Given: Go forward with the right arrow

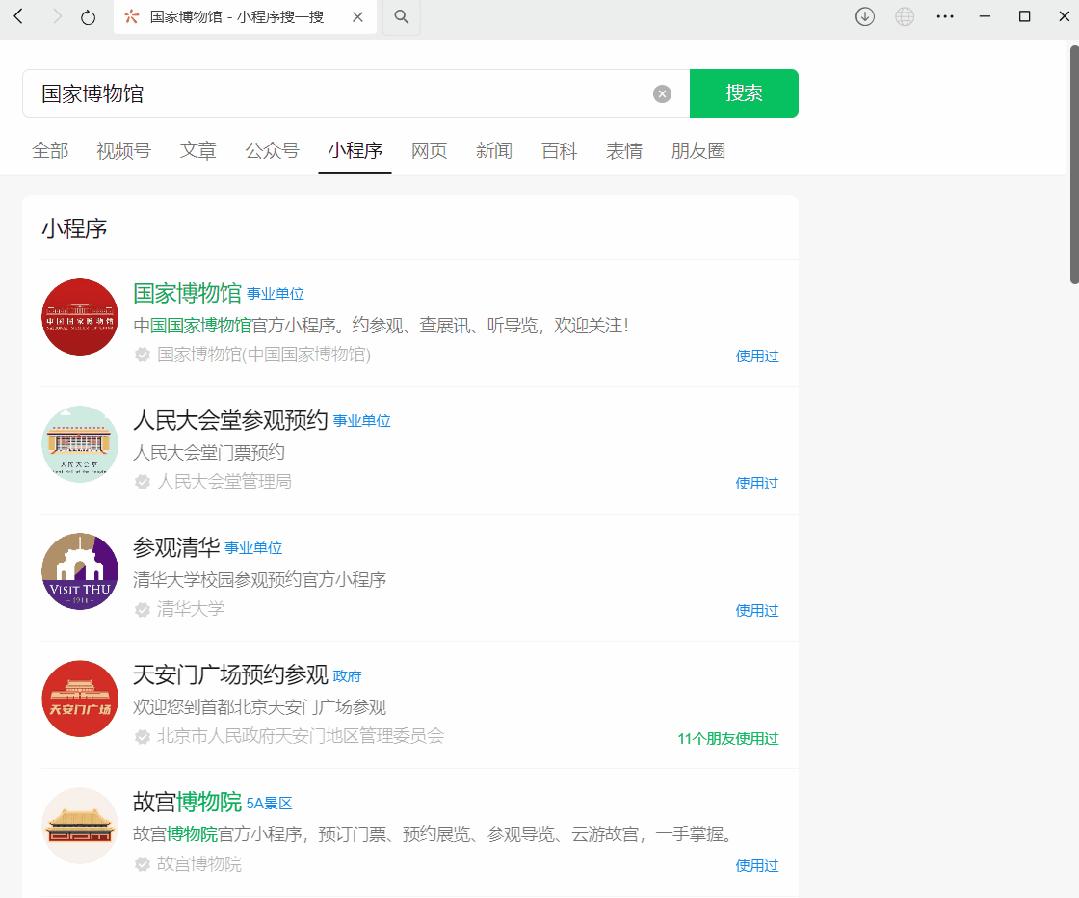Looking at the screenshot, I should 57,17.
